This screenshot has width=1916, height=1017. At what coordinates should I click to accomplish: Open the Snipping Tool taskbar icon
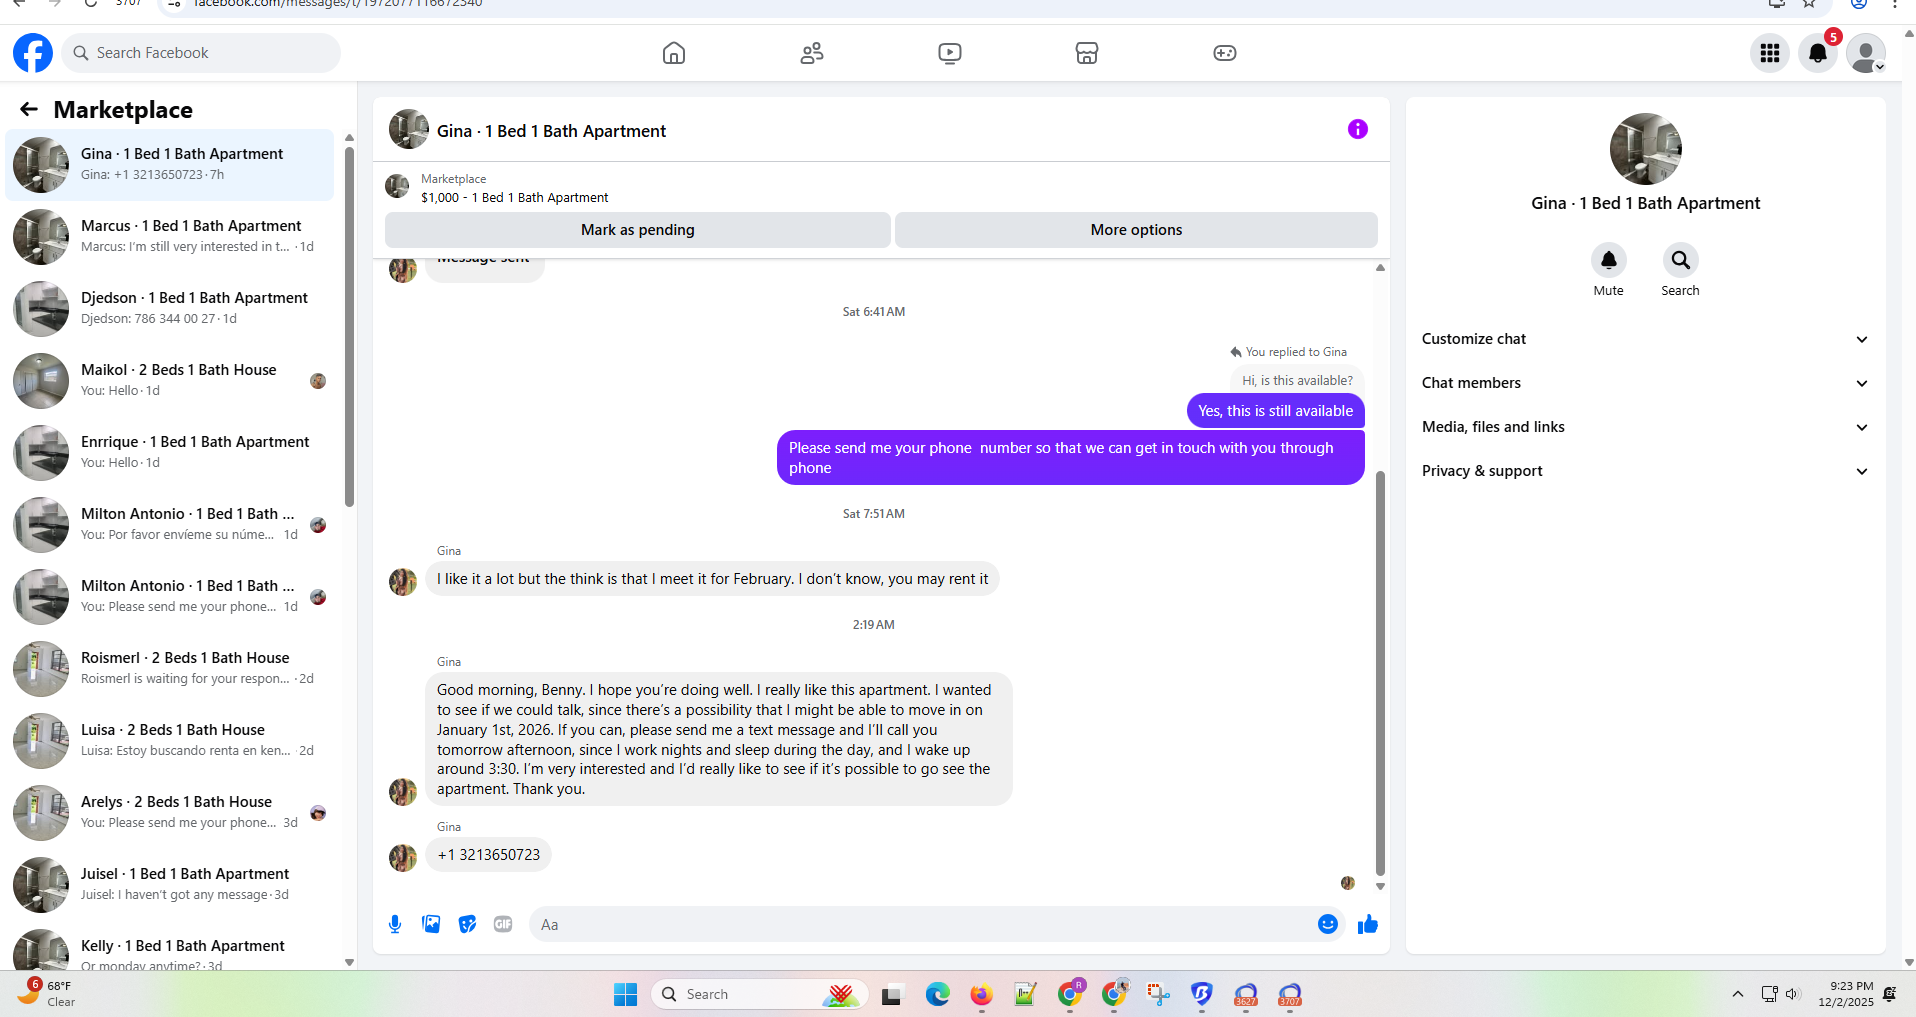[x=1157, y=994]
